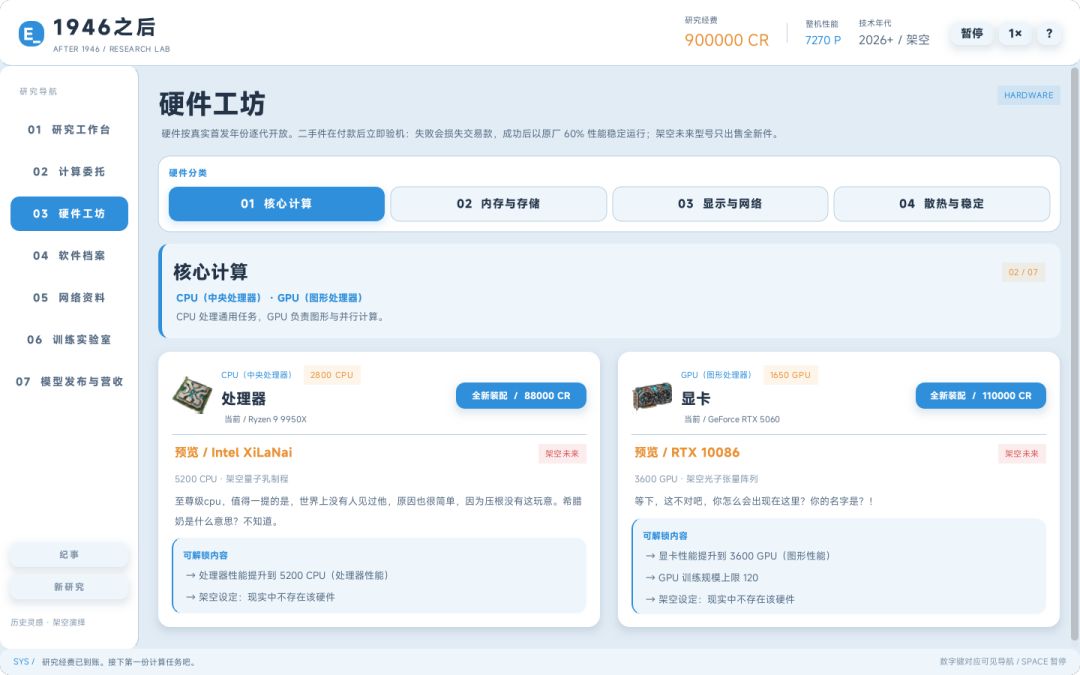Click 显卡性能提升到 3600 GPU unlock line
This screenshot has width=1080, height=675.
coord(738,555)
